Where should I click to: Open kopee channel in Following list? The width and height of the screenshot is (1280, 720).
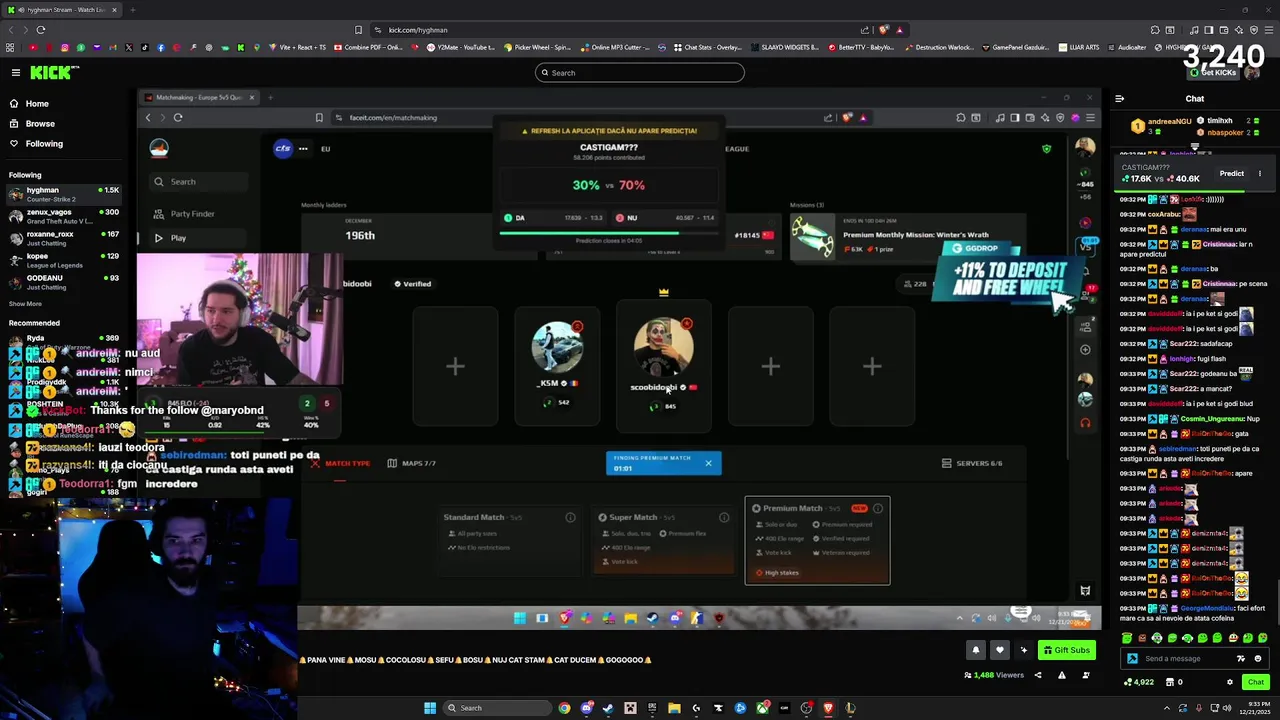63,260
